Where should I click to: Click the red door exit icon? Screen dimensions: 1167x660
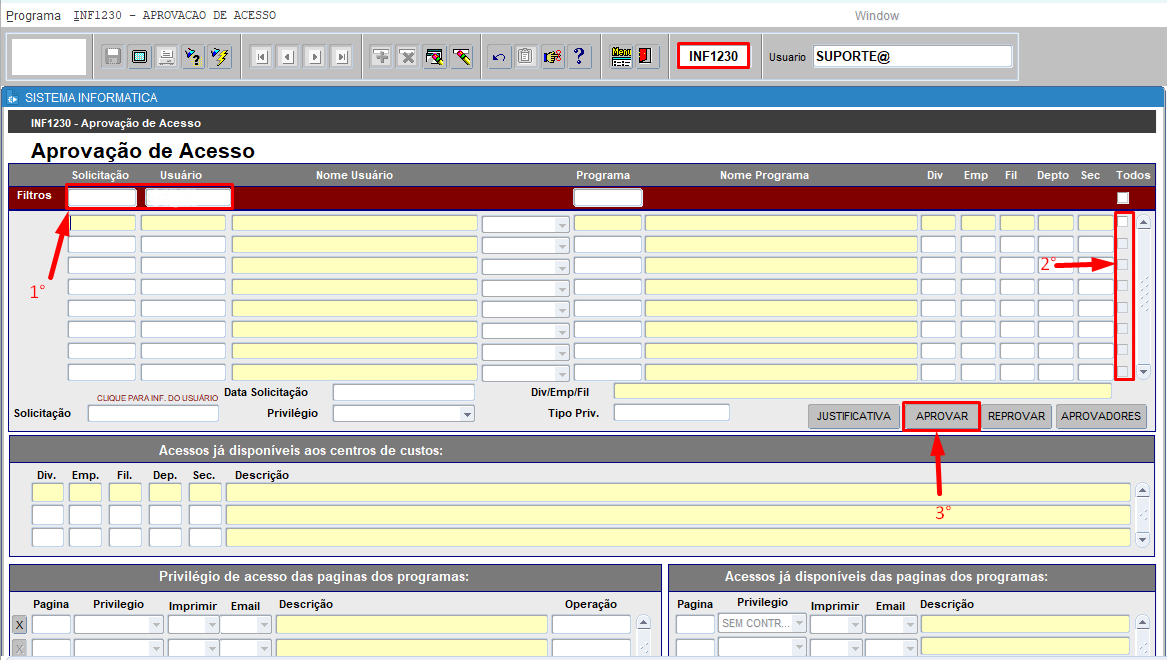(646, 57)
